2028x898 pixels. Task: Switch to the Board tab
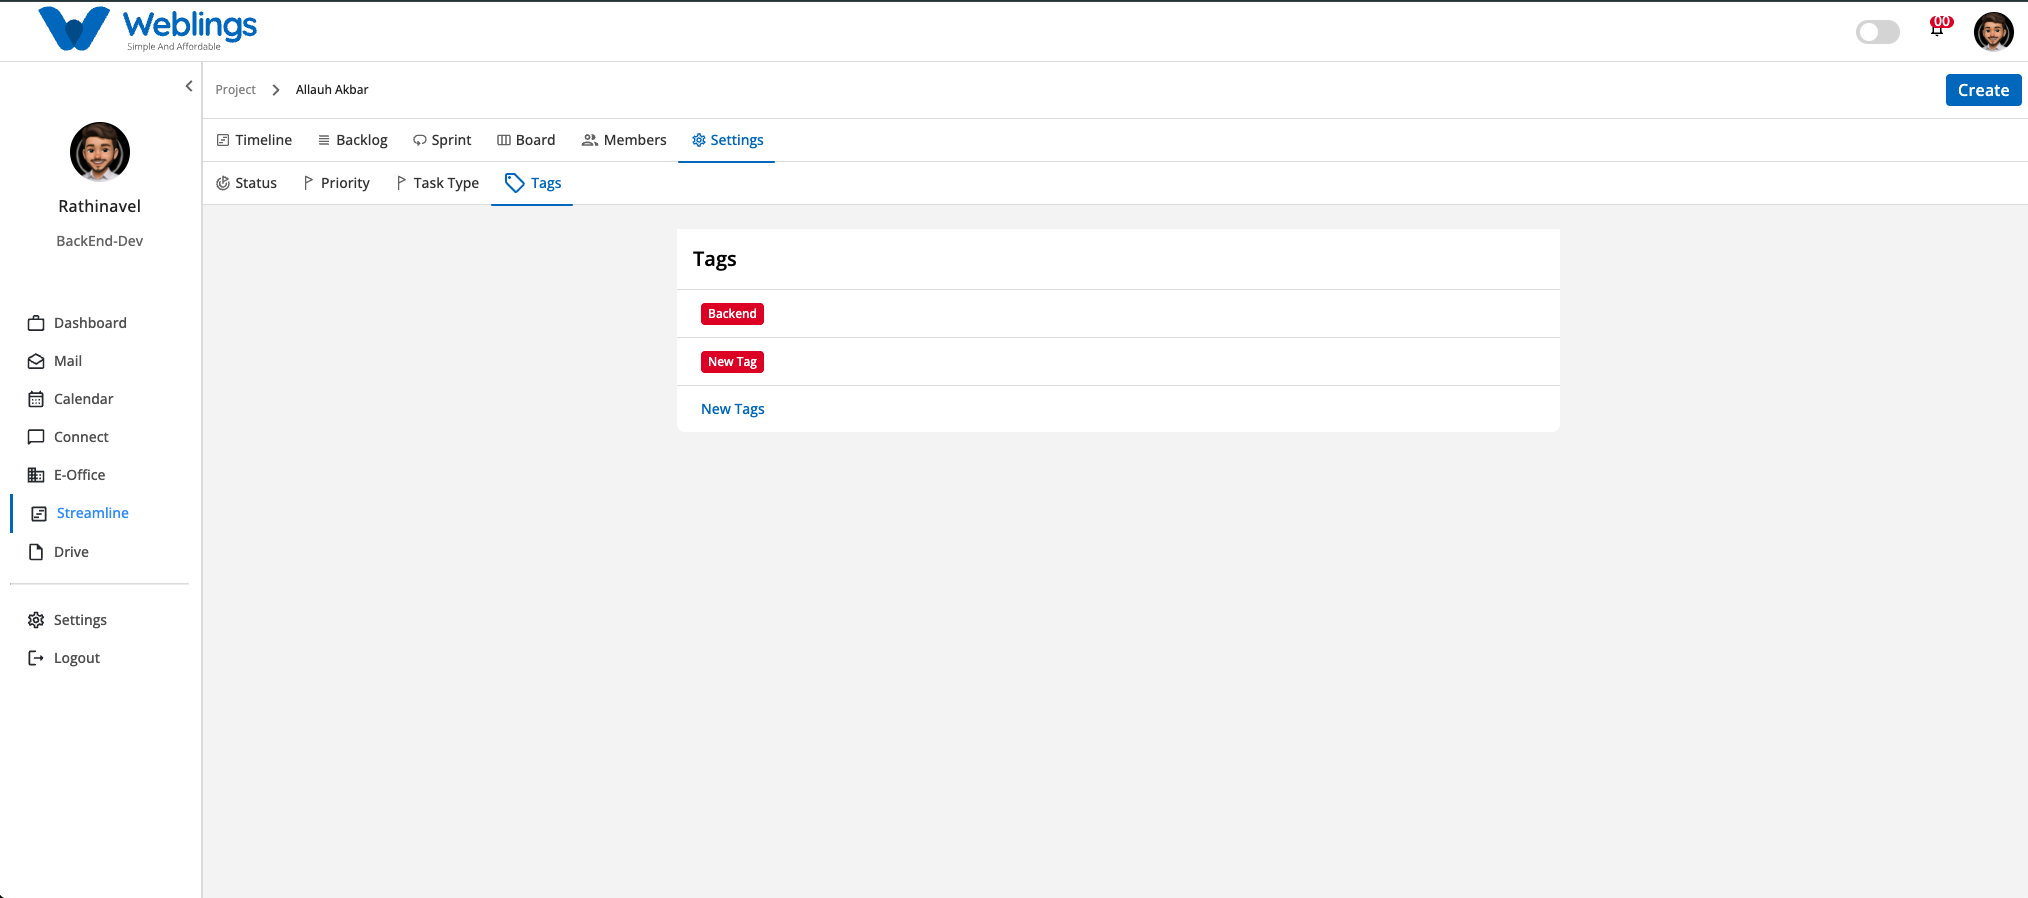point(526,140)
